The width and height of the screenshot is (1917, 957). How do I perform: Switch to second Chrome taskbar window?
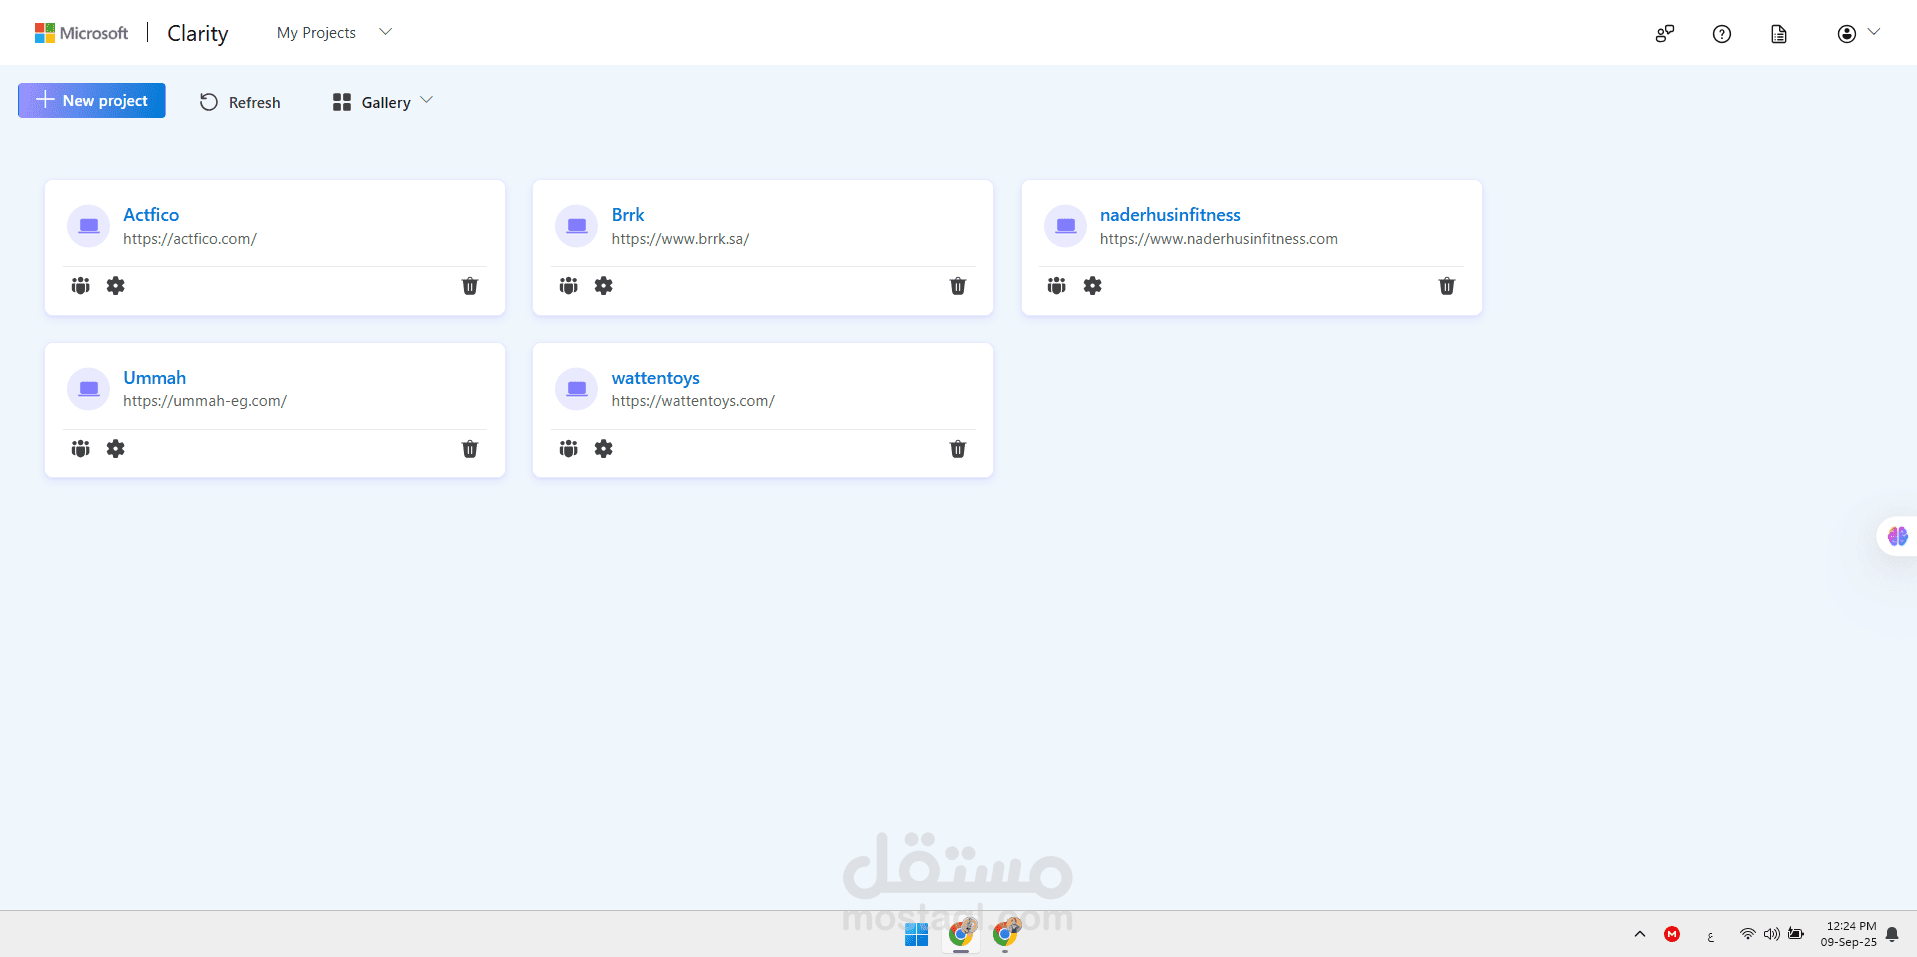click(x=1006, y=934)
